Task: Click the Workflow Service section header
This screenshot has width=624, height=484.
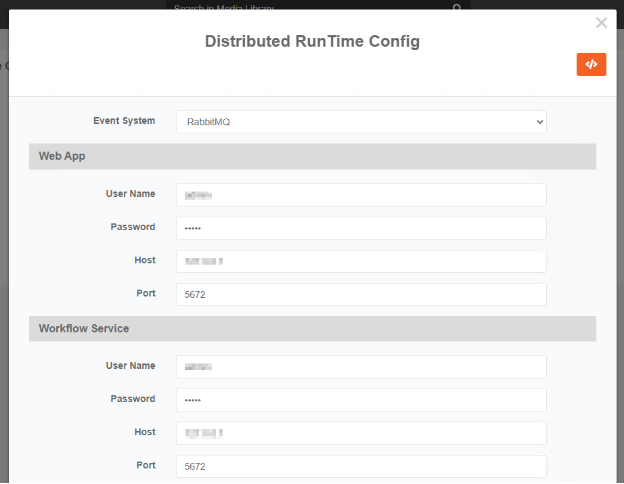Action: coord(312,328)
